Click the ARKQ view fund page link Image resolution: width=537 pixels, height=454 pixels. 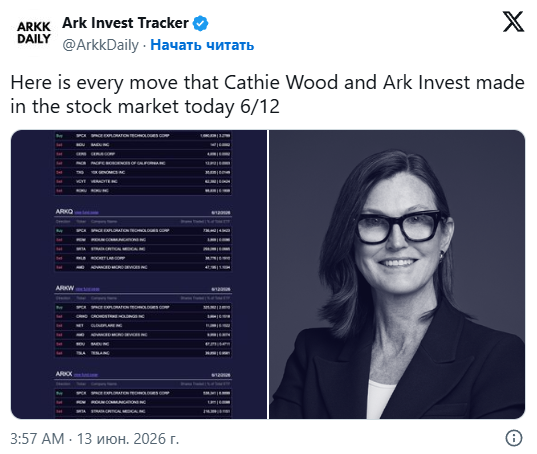[x=86, y=212]
